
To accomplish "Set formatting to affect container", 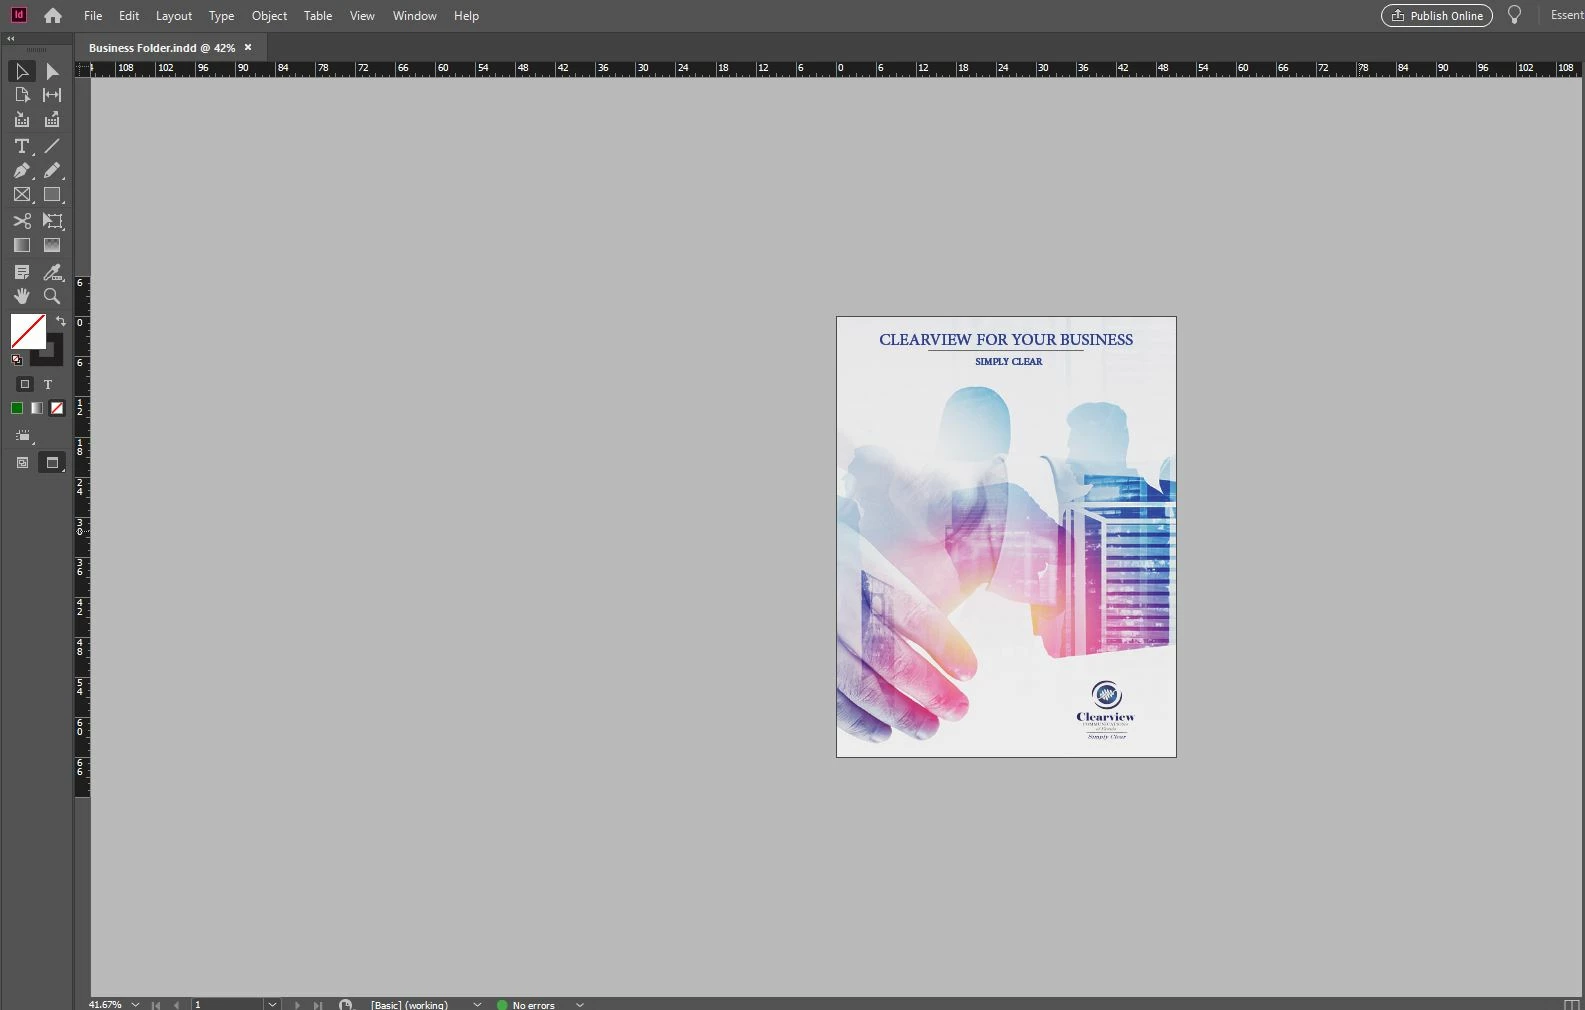I will pyautogui.click(x=25, y=384).
